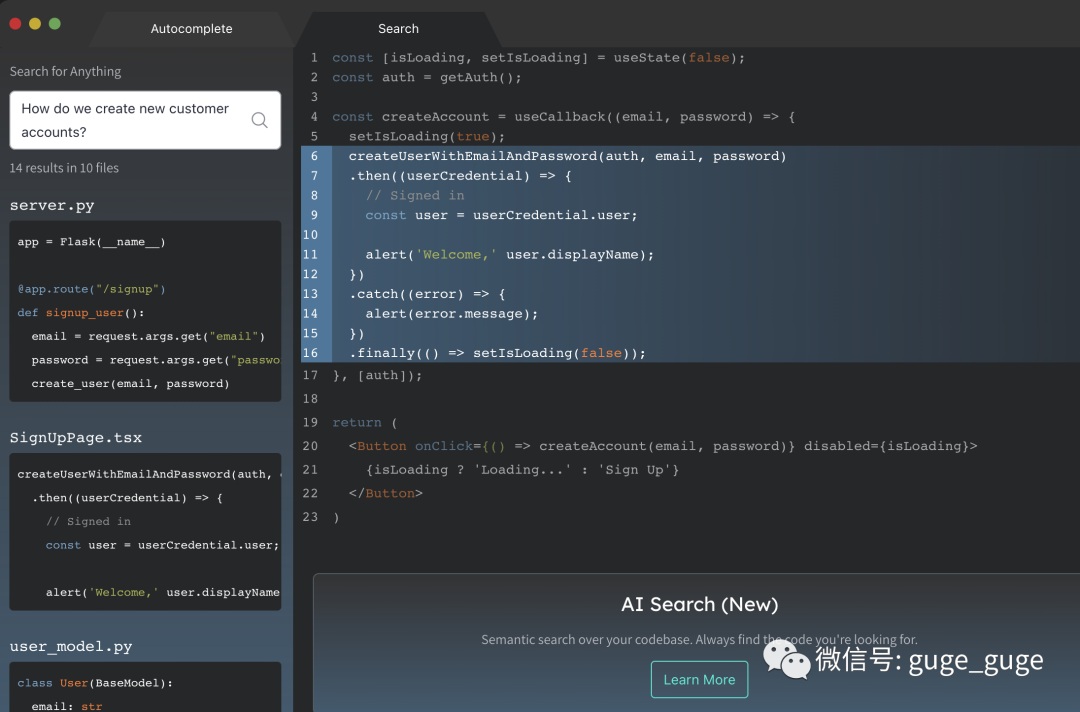1080x712 pixels.
Task: Select the Search tab
Action: coord(398,29)
